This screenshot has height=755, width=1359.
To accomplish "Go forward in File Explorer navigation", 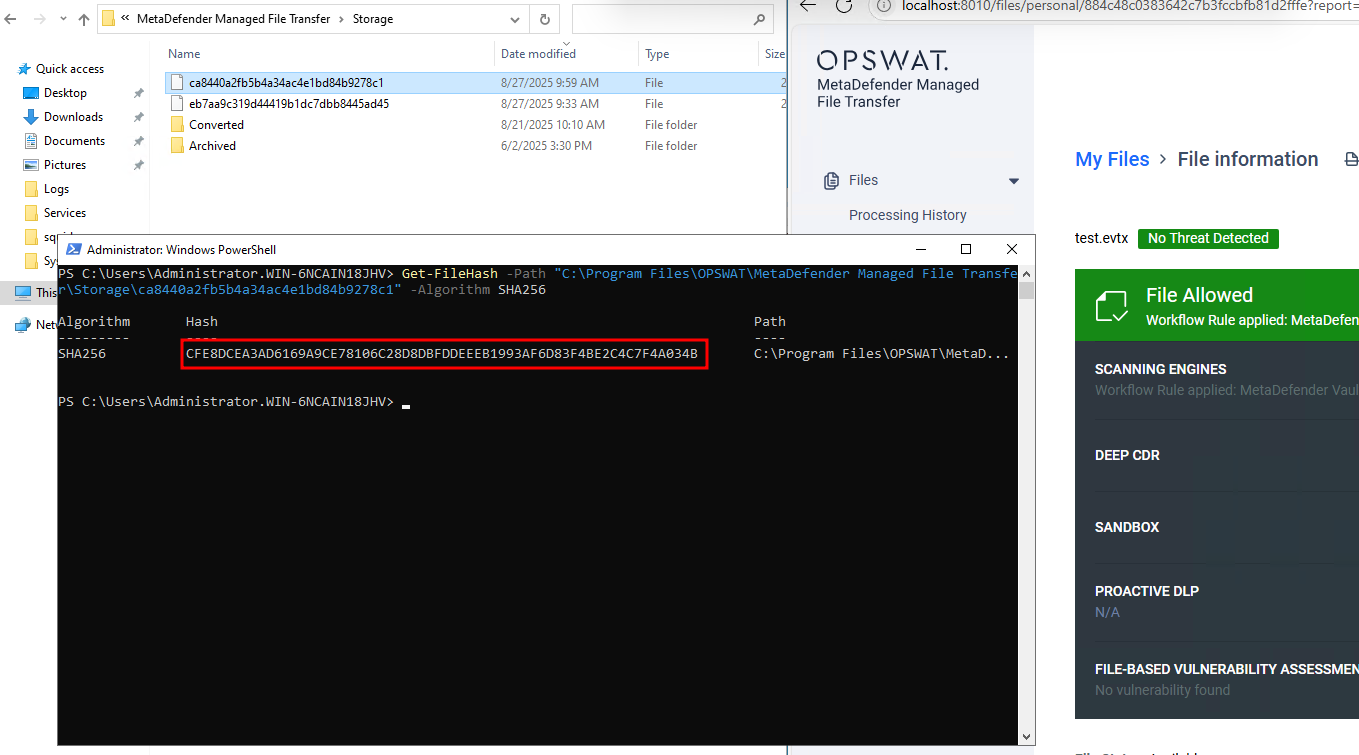I will [x=39, y=19].
